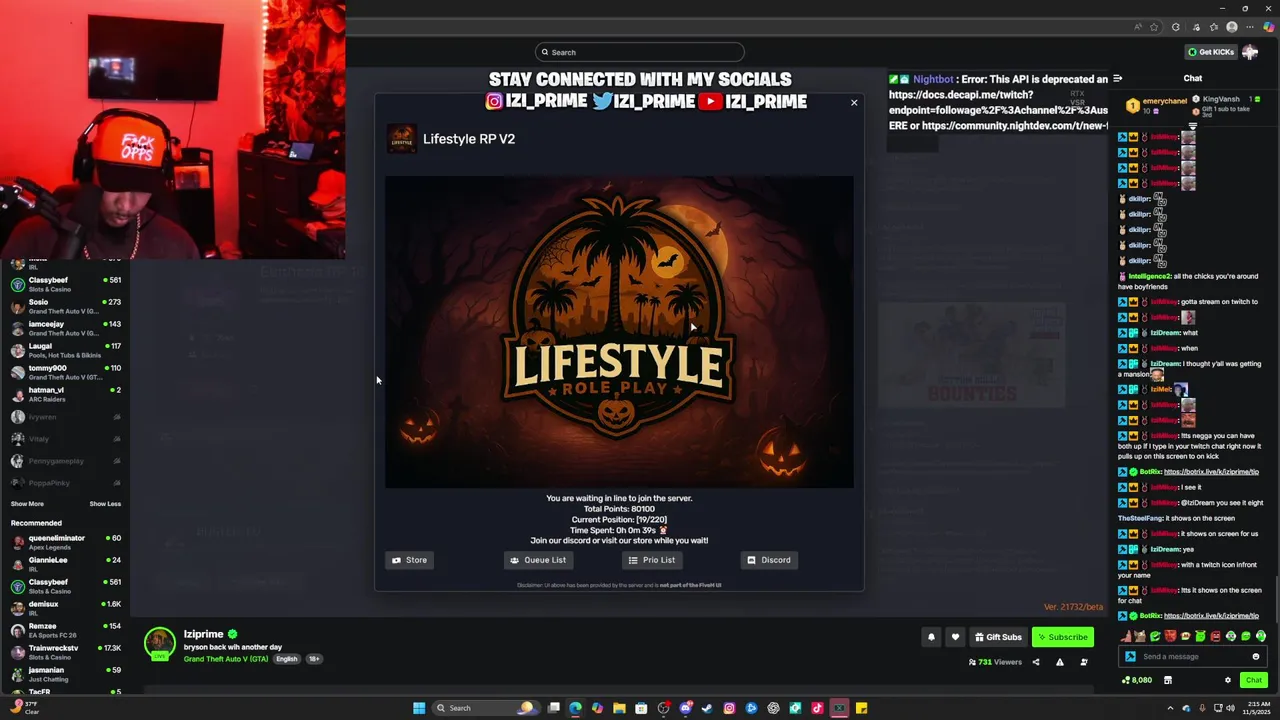This screenshot has width=1280, height=720.
Task: Open demisux IRL channel
Action: click(65, 608)
